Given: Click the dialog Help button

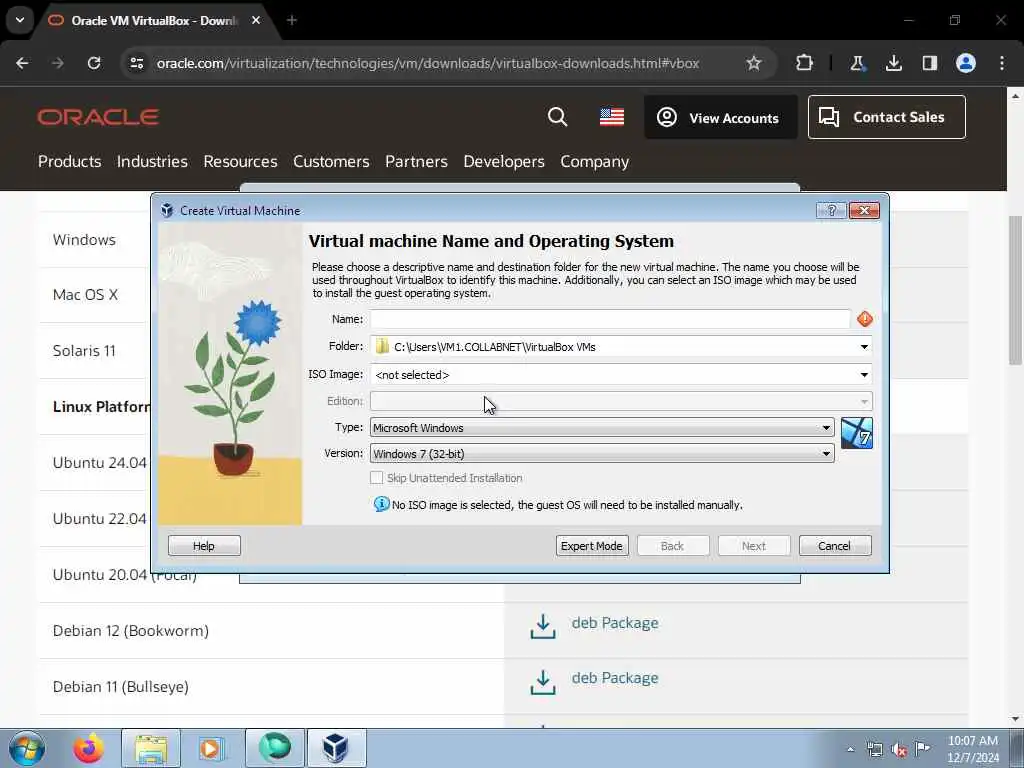Looking at the screenshot, I should click(x=204, y=546).
